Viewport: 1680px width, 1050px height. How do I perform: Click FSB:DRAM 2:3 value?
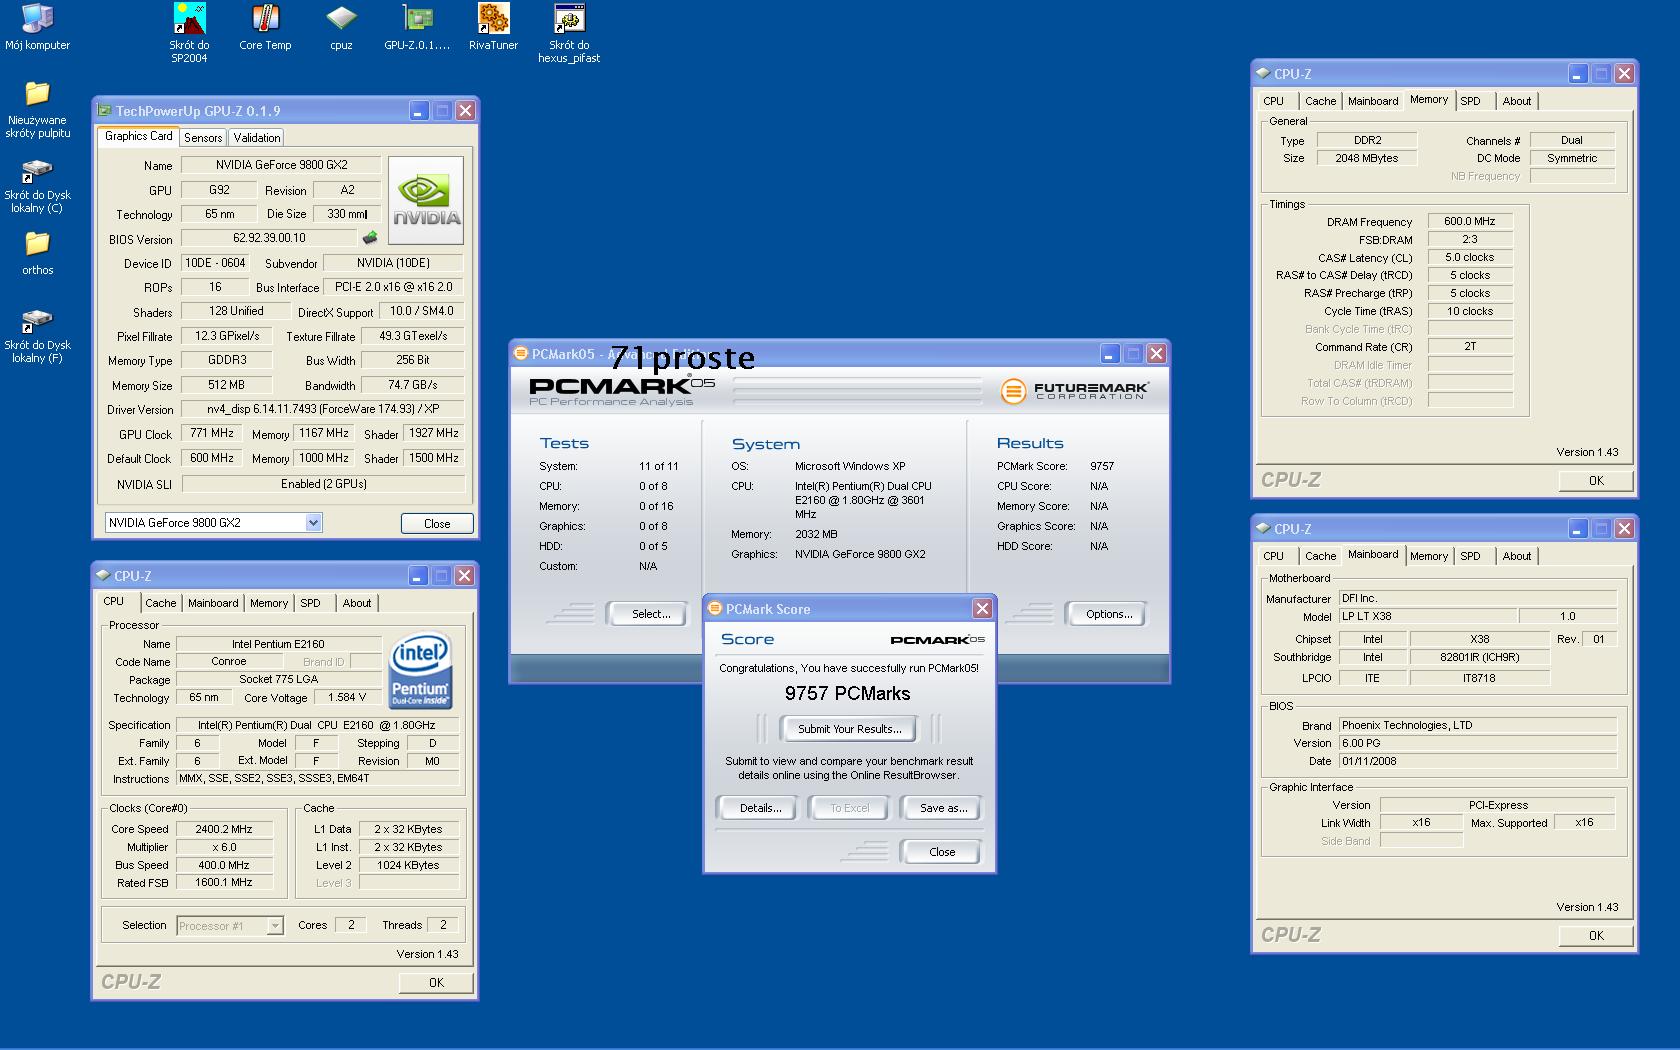click(x=1469, y=239)
